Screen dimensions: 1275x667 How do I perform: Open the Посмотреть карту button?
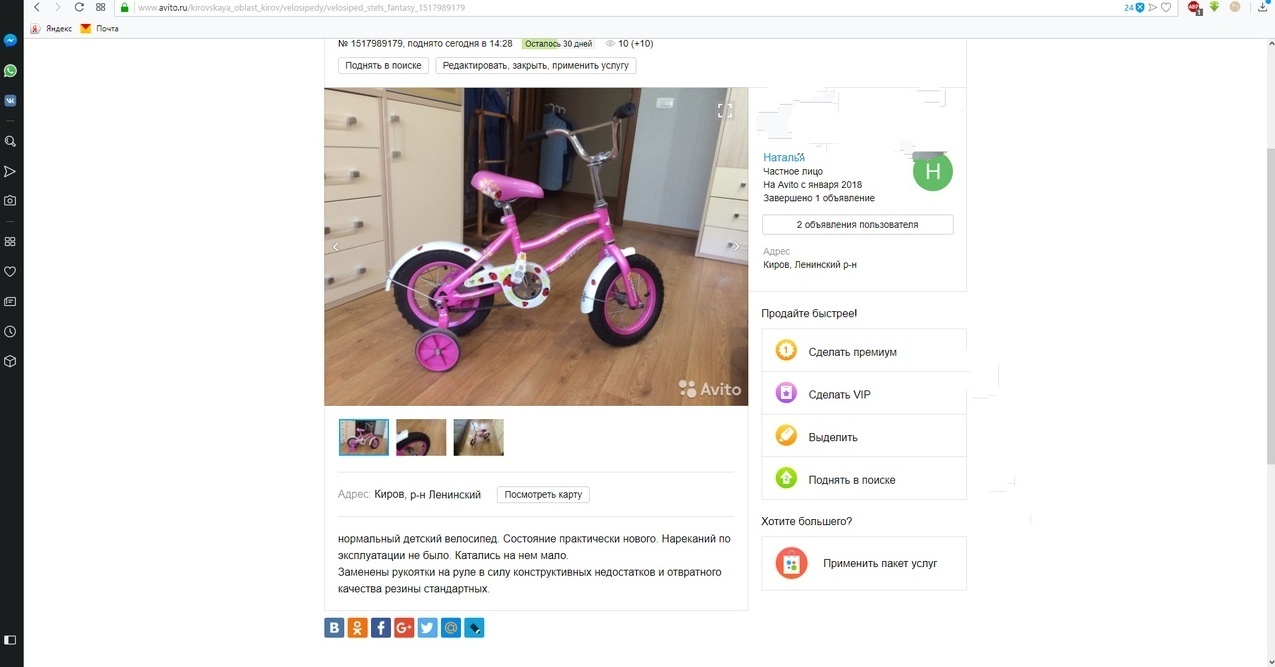543,495
